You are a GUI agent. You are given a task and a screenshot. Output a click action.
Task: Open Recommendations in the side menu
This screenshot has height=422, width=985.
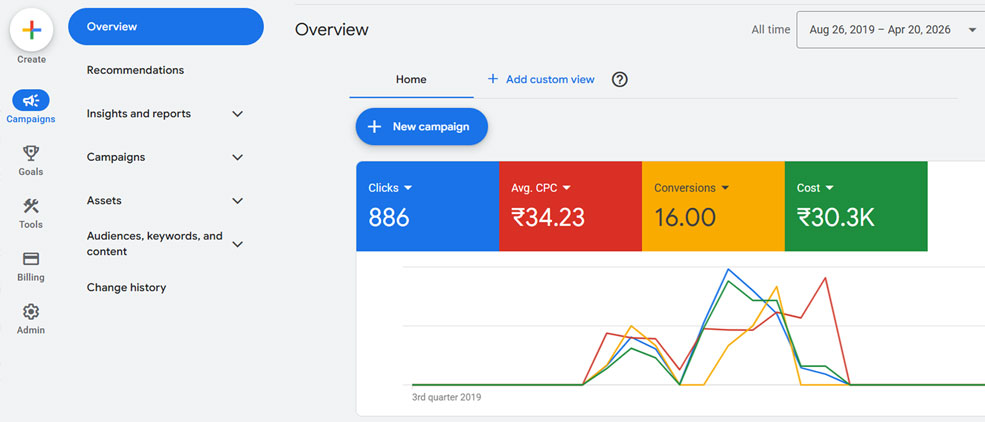[x=135, y=70]
